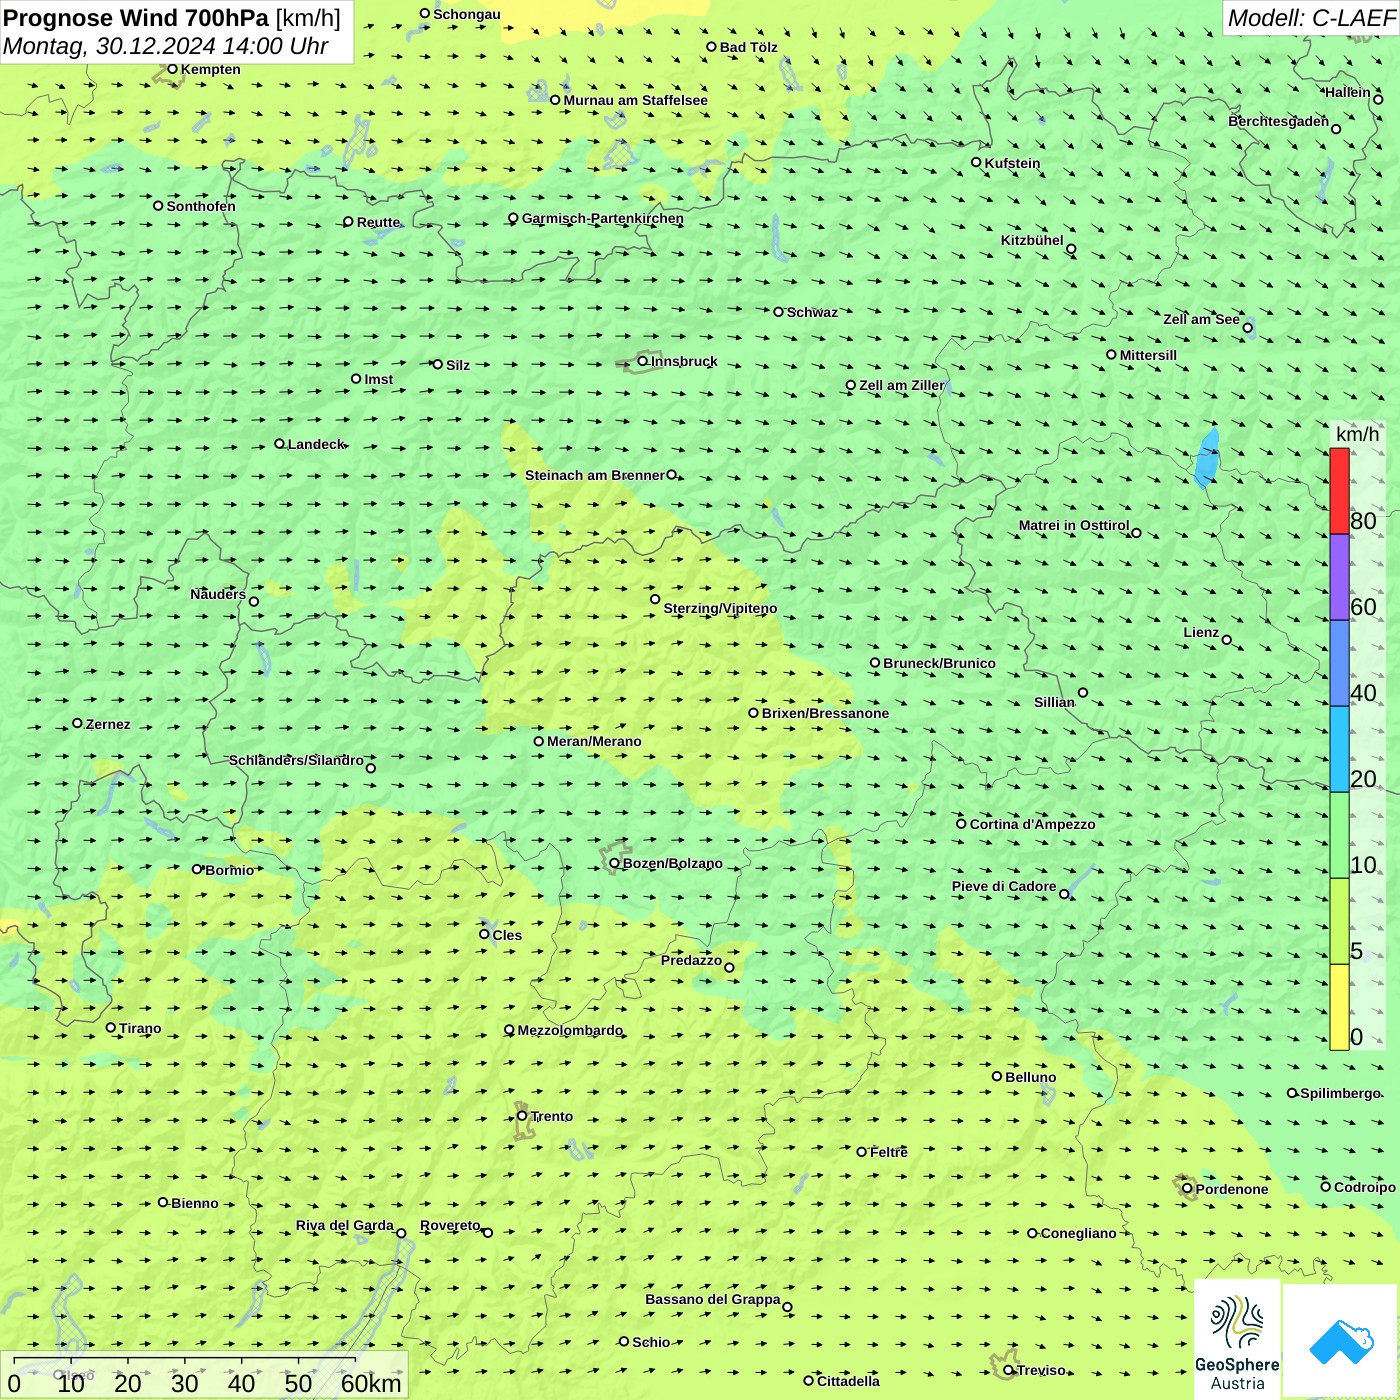Screen dimensions: 1400x1400
Task: Click the light blue 20 km/h legend swatch
Action: 1339,749
